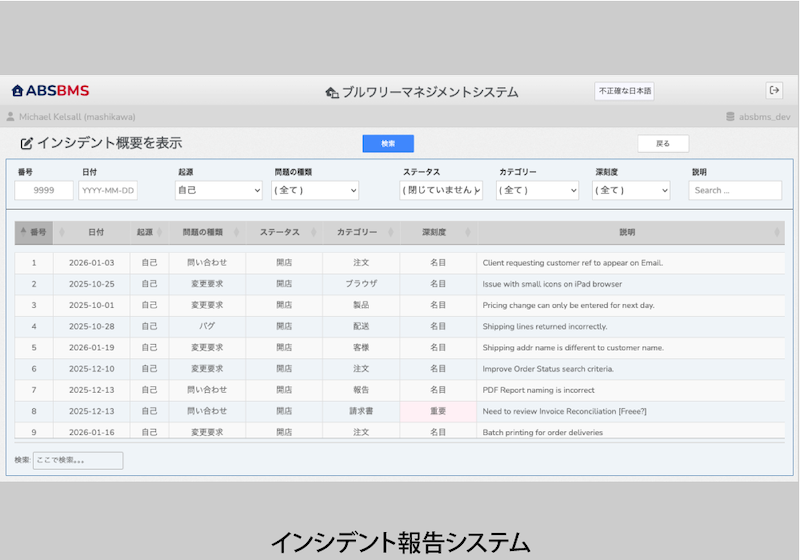Click the 戻る button

tap(663, 144)
